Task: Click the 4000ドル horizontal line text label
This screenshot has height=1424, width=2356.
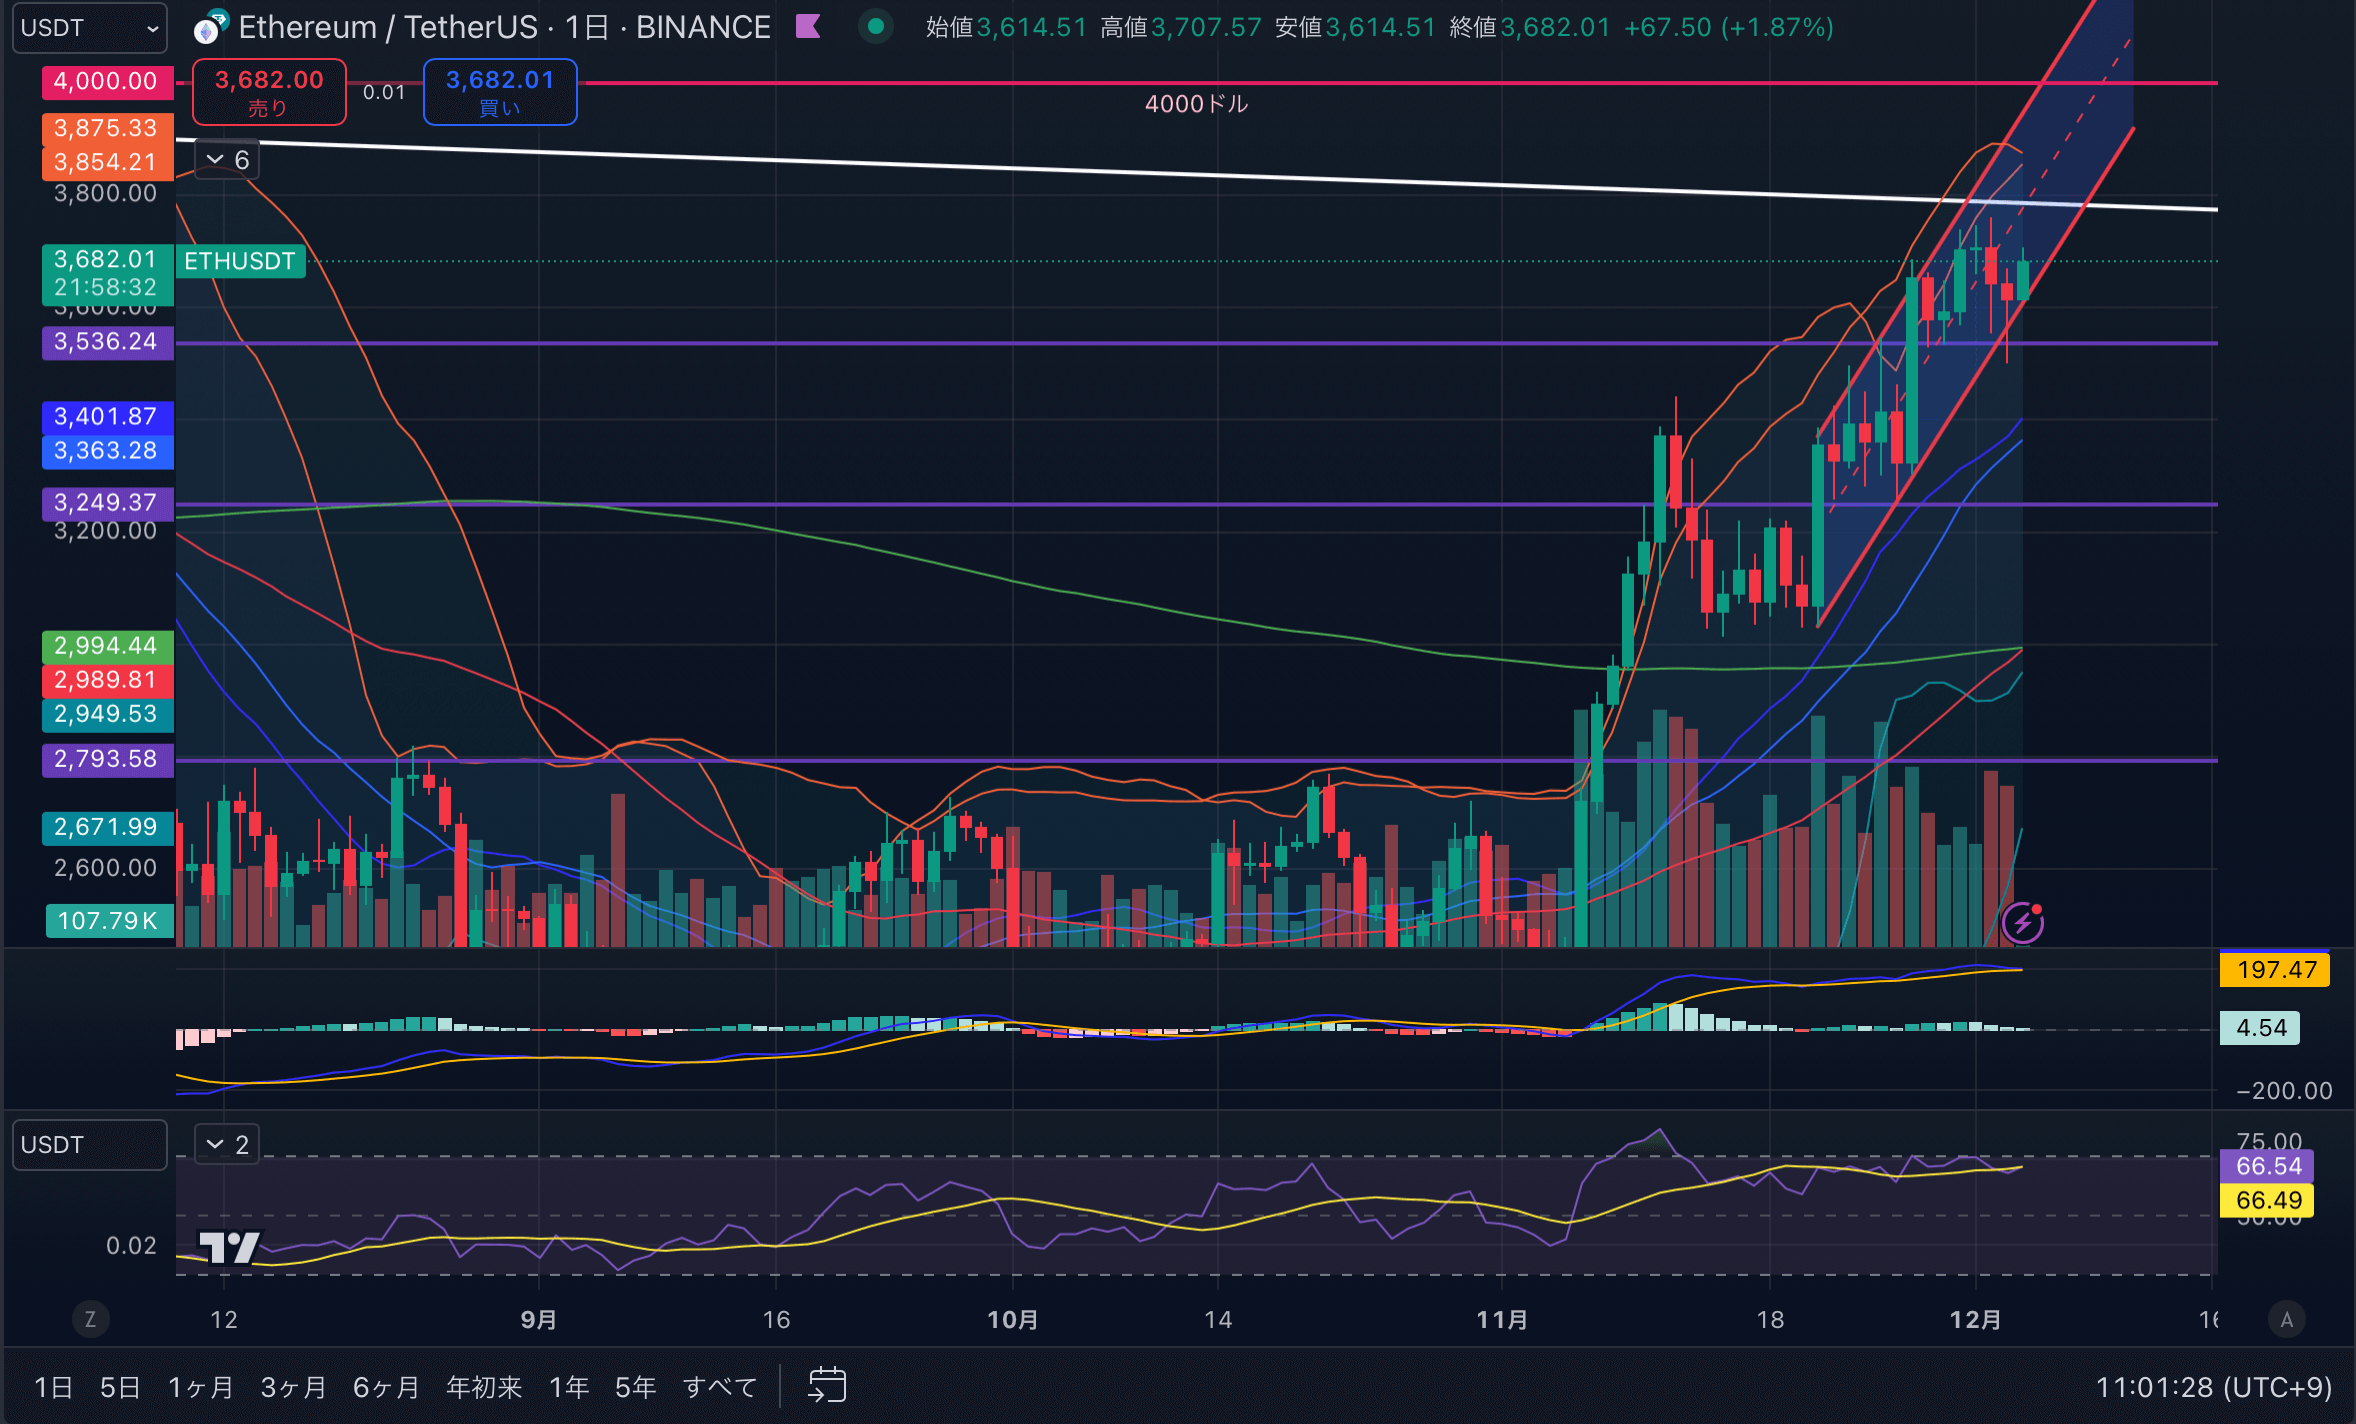Action: [1196, 104]
